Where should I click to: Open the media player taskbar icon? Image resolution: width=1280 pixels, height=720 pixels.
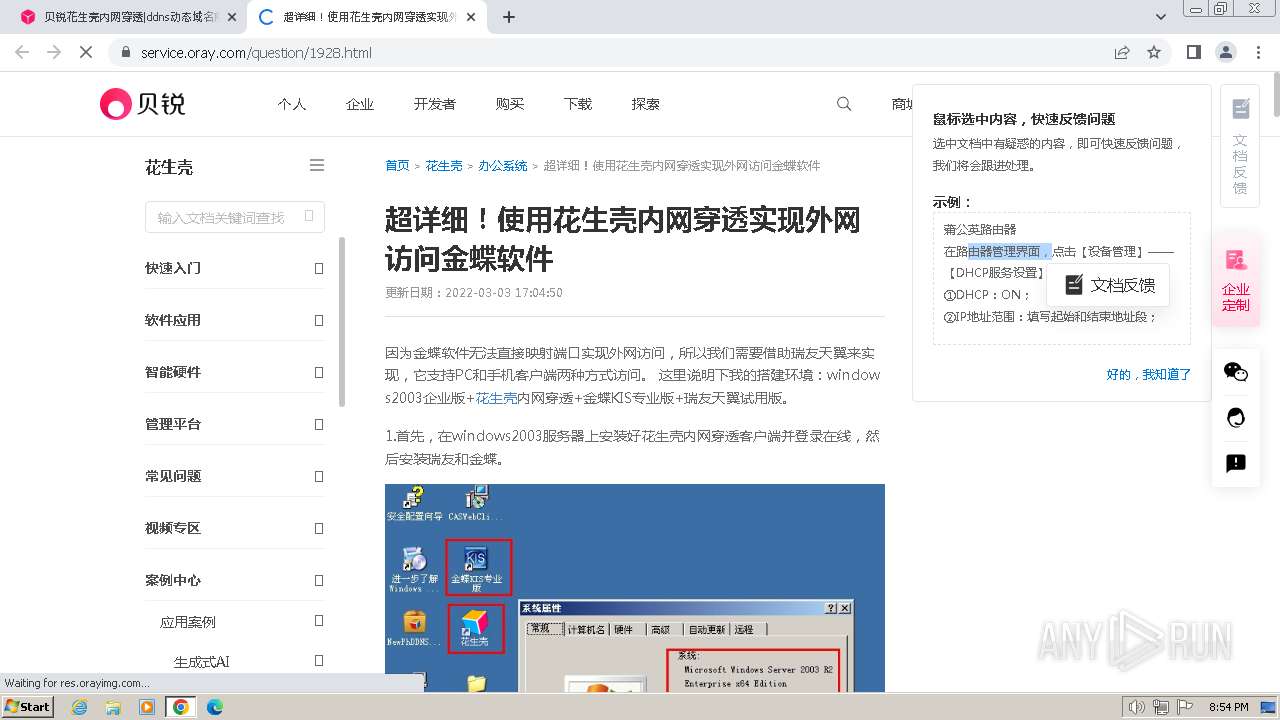(x=147, y=707)
